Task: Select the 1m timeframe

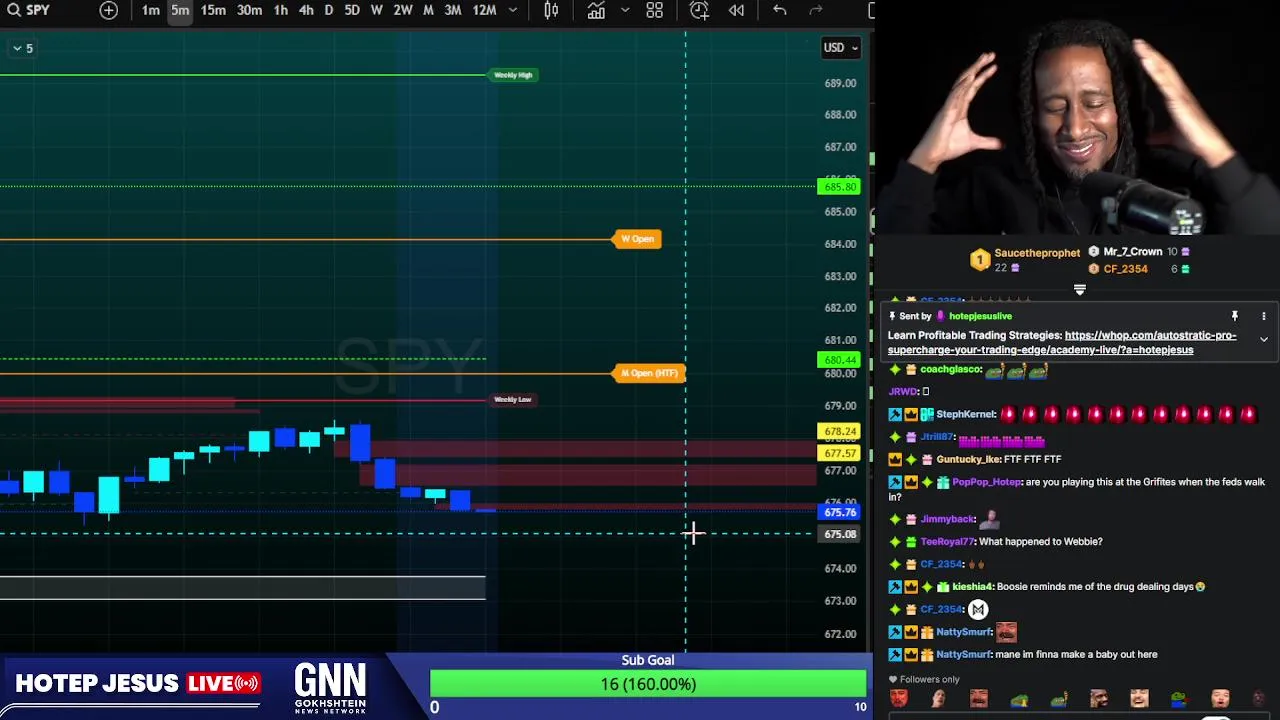Action: tap(150, 10)
